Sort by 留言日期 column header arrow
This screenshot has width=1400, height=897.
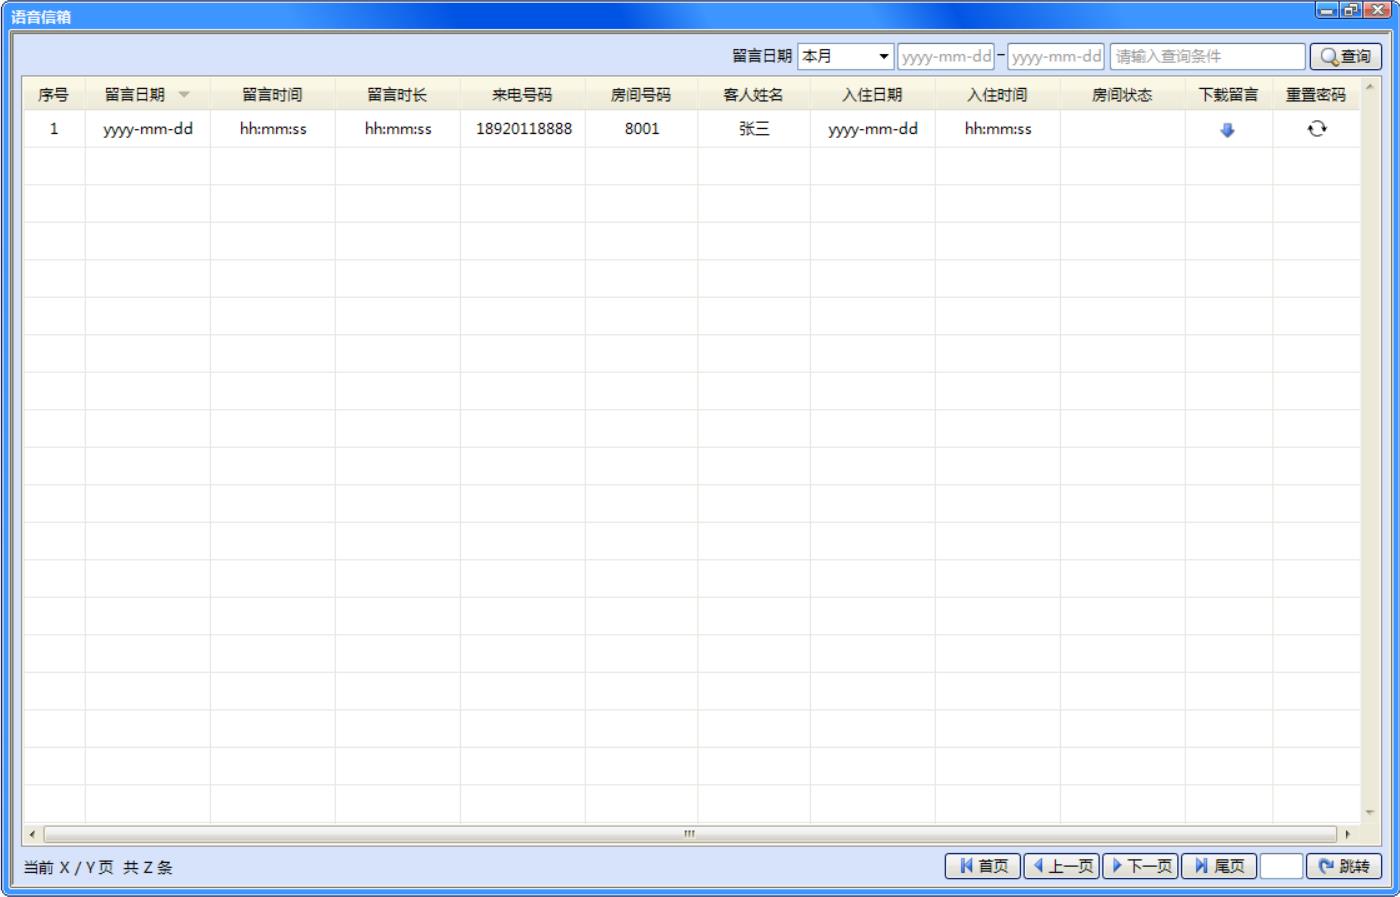184,95
